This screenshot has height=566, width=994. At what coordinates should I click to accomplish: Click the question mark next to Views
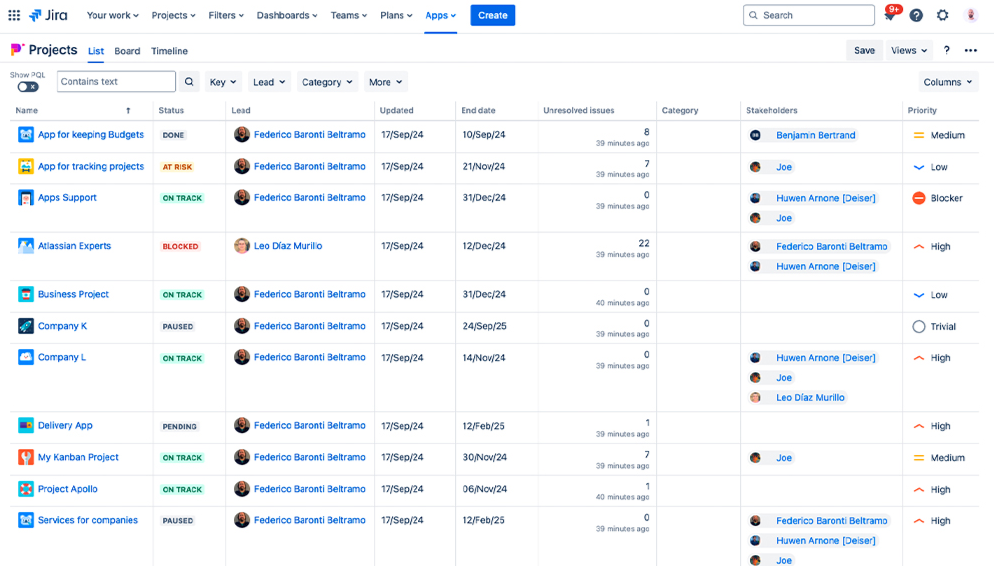click(x=946, y=51)
